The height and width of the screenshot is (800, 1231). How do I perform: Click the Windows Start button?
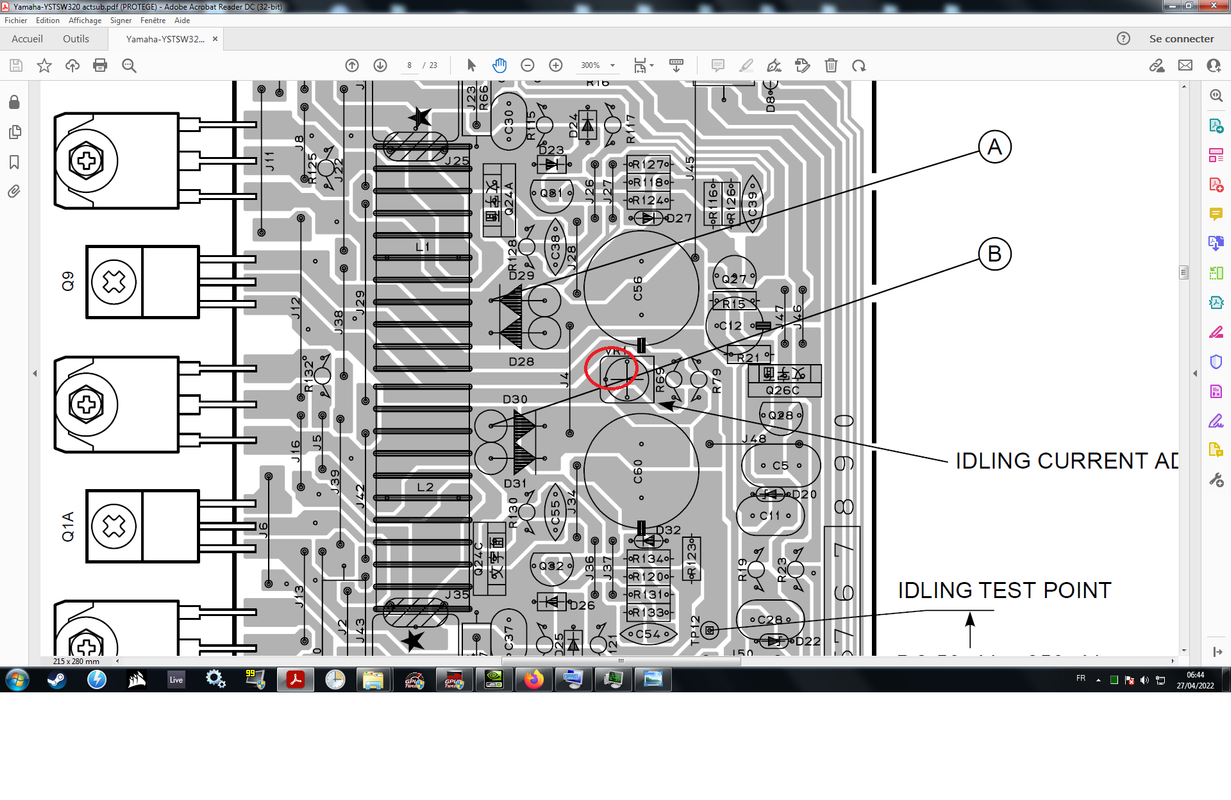(x=18, y=679)
